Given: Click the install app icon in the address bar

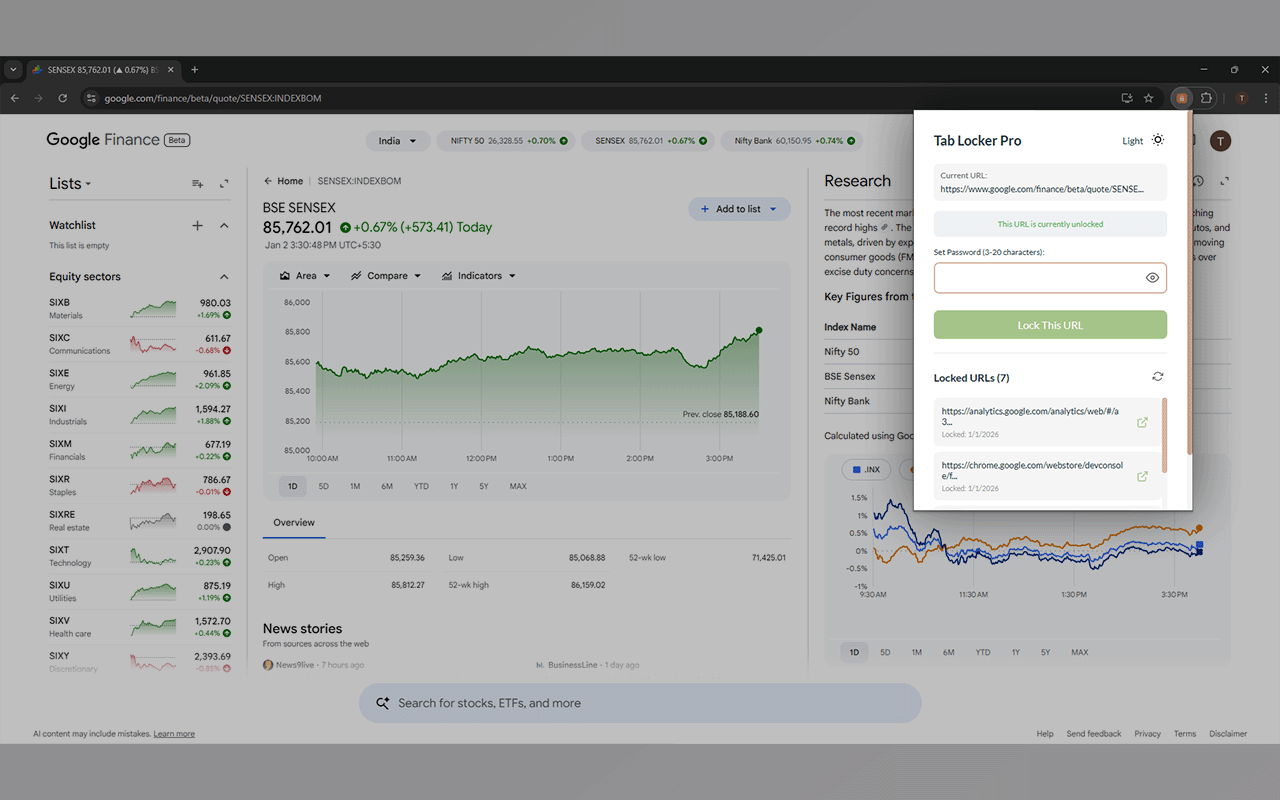Looking at the screenshot, I should (x=1127, y=98).
